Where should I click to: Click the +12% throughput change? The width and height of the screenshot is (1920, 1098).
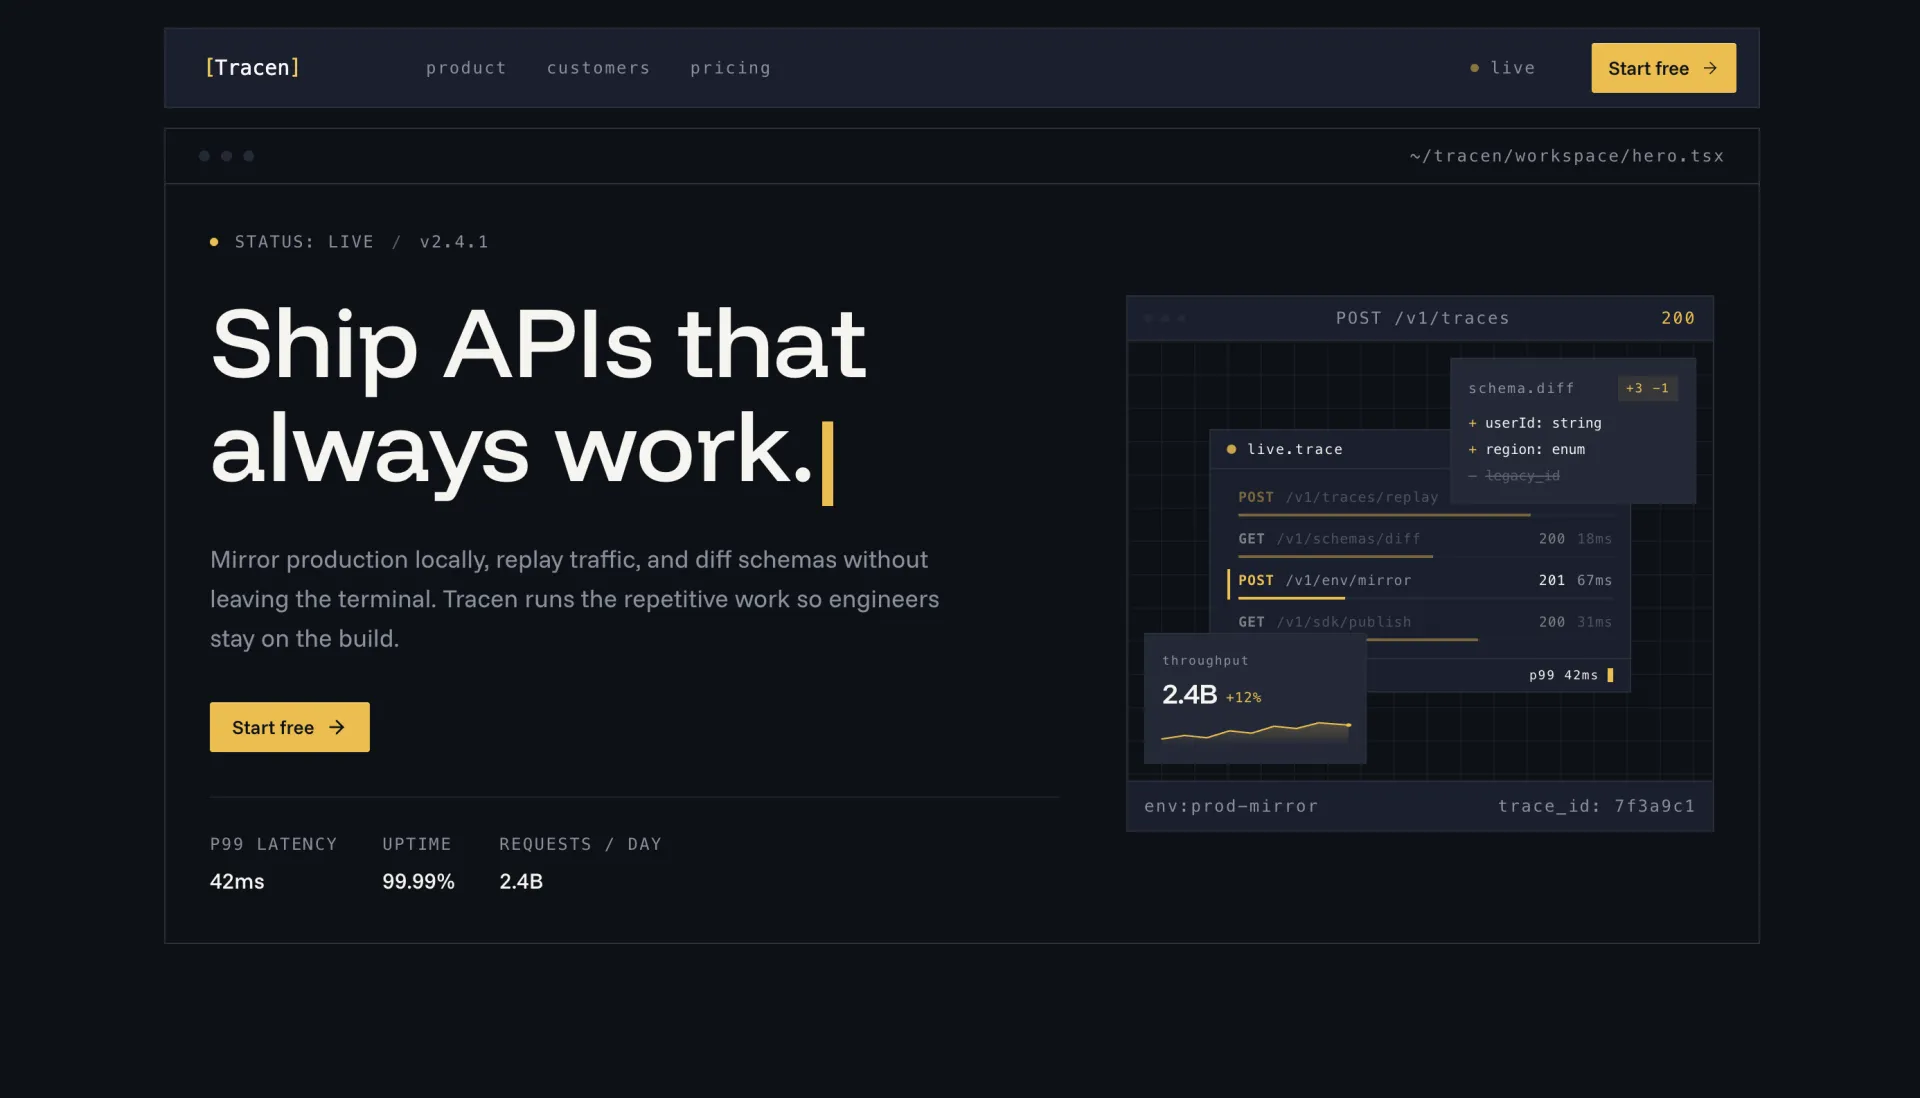click(x=1243, y=697)
